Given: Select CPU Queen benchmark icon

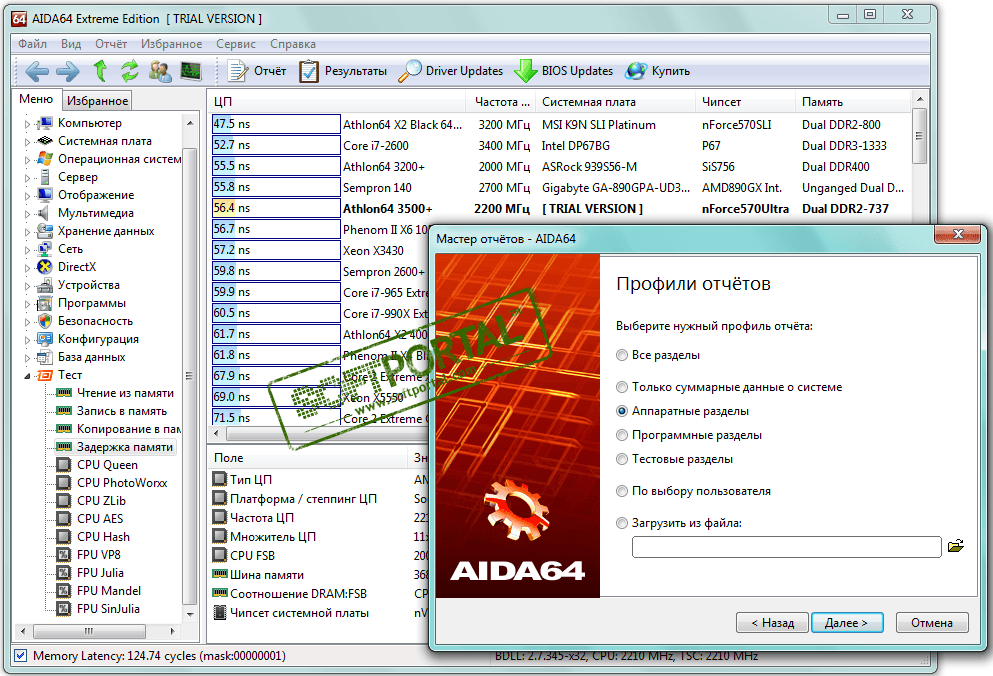Looking at the screenshot, I should pos(63,464).
